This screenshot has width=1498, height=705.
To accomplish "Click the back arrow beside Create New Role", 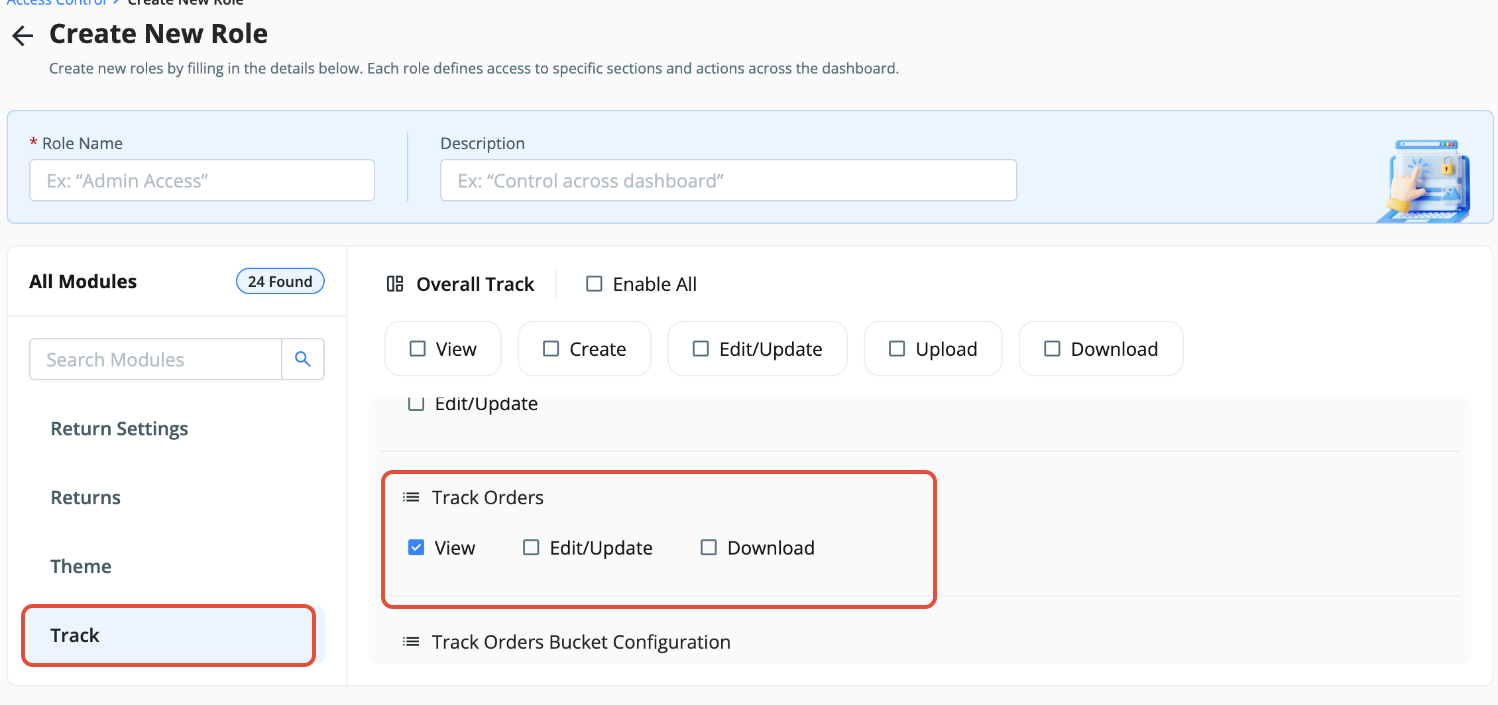I will 22,37.
